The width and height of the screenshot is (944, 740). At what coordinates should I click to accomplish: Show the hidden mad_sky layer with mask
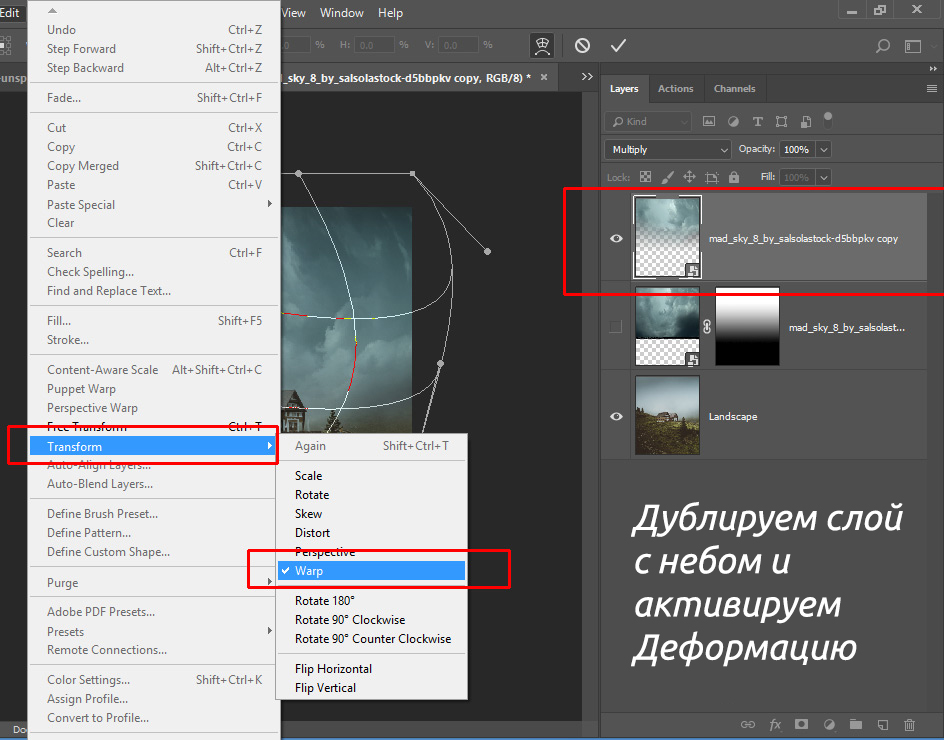[x=615, y=326]
